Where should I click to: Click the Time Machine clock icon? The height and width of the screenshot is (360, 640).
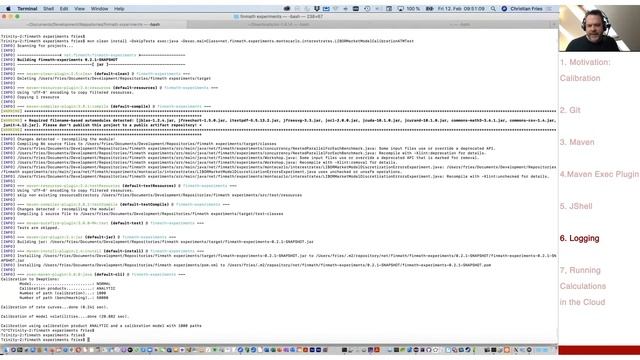(367, 9)
